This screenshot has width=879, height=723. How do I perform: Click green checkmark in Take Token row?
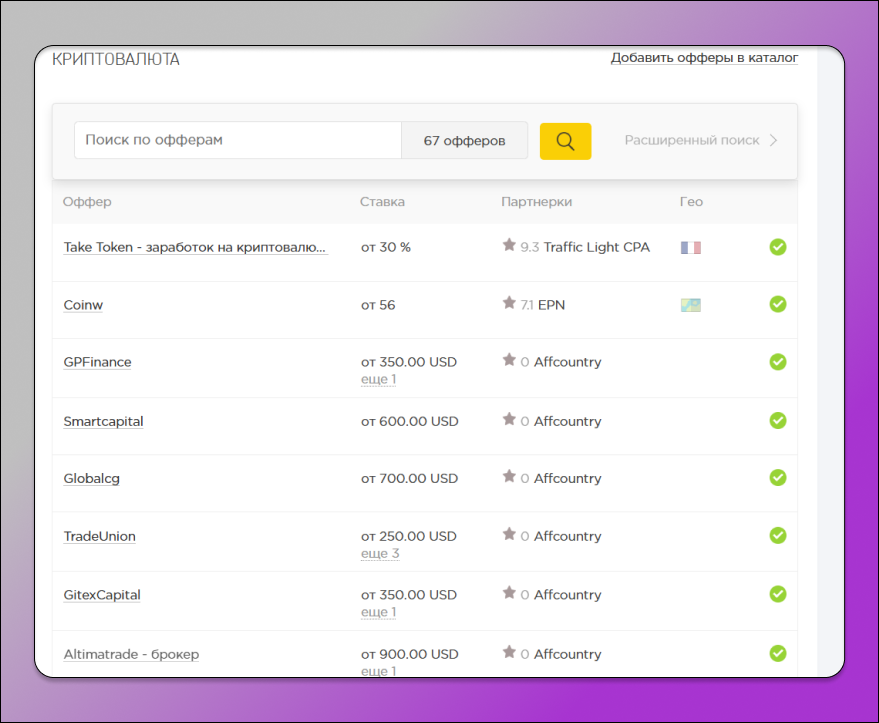pyautogui.click(x=777, y=247)
